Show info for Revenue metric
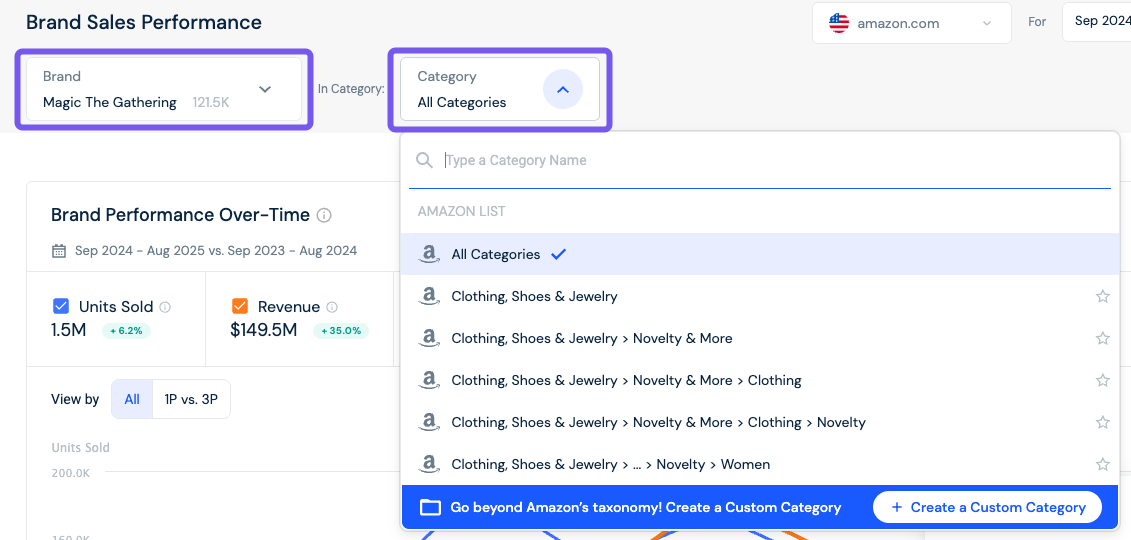Image resolution: width=1131 pixels, height=540 pixels. coord(332,307)
